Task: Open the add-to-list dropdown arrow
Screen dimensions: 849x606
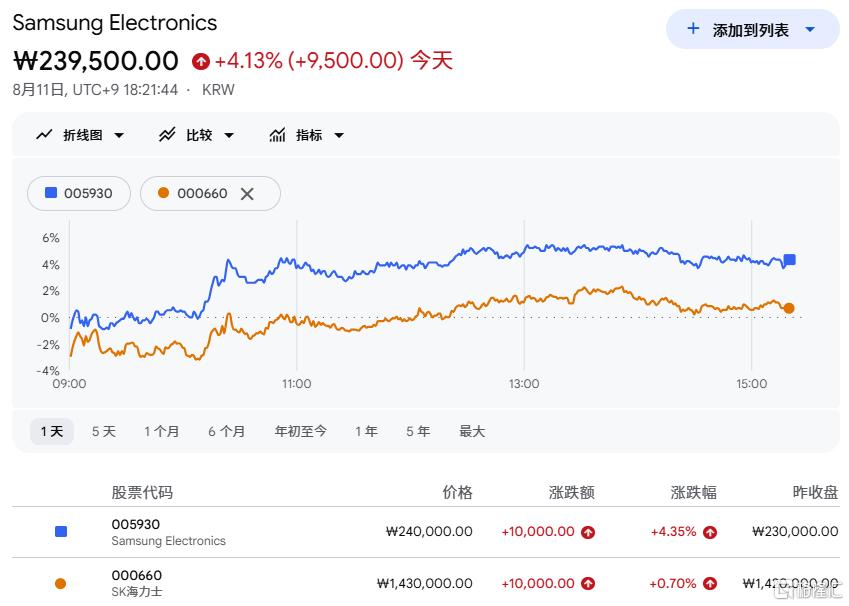Action: [x=810, y=29]
